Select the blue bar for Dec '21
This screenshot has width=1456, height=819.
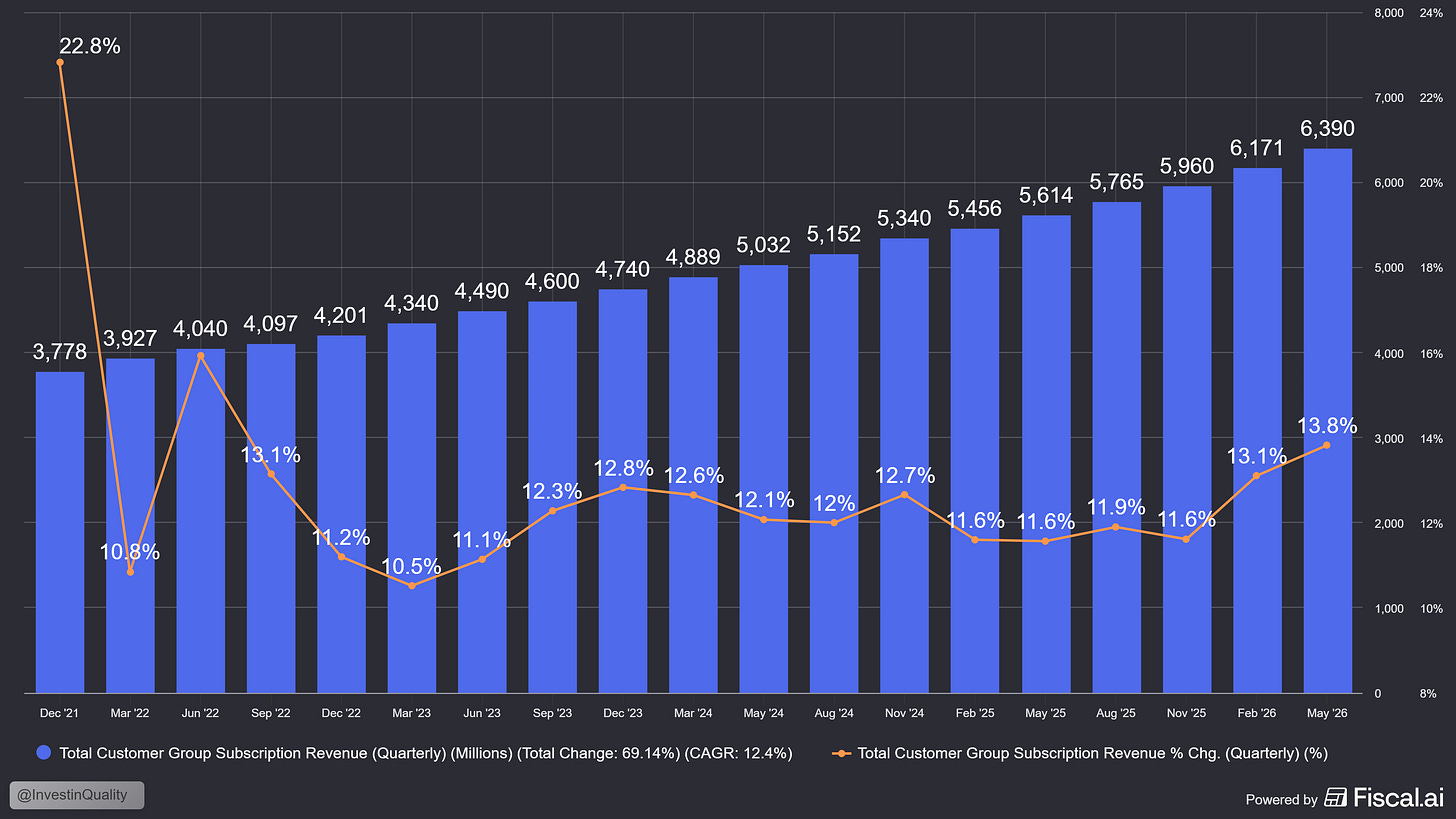[x=60, y=532]
